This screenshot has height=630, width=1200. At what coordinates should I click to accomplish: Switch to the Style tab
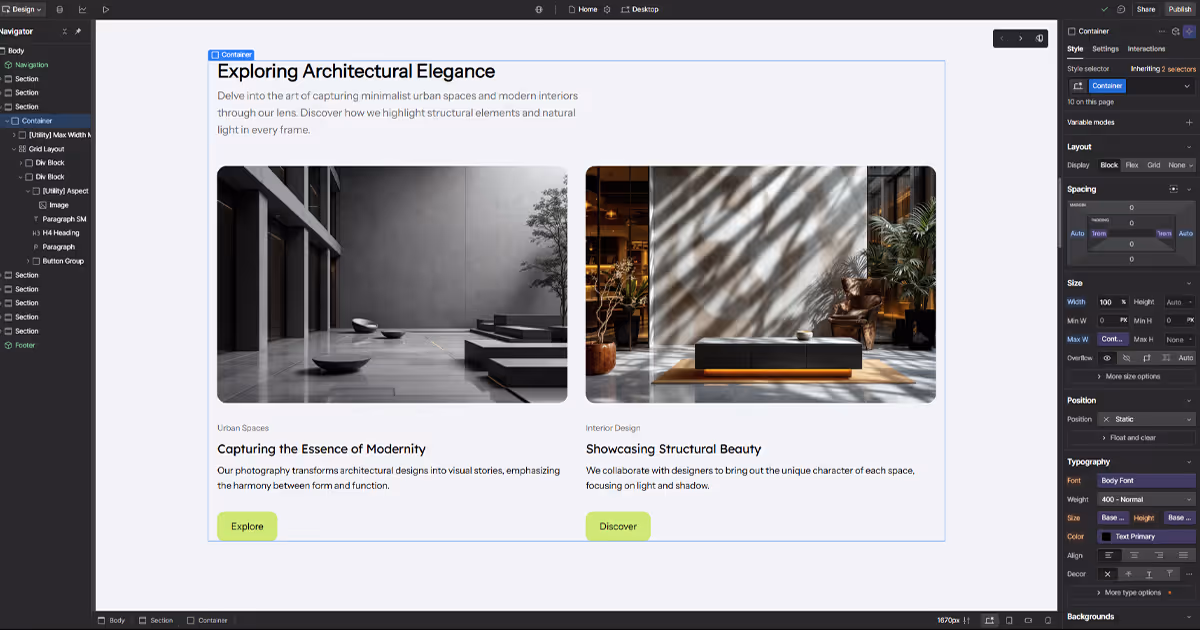pyautogui.click(x=1075, y=49)
